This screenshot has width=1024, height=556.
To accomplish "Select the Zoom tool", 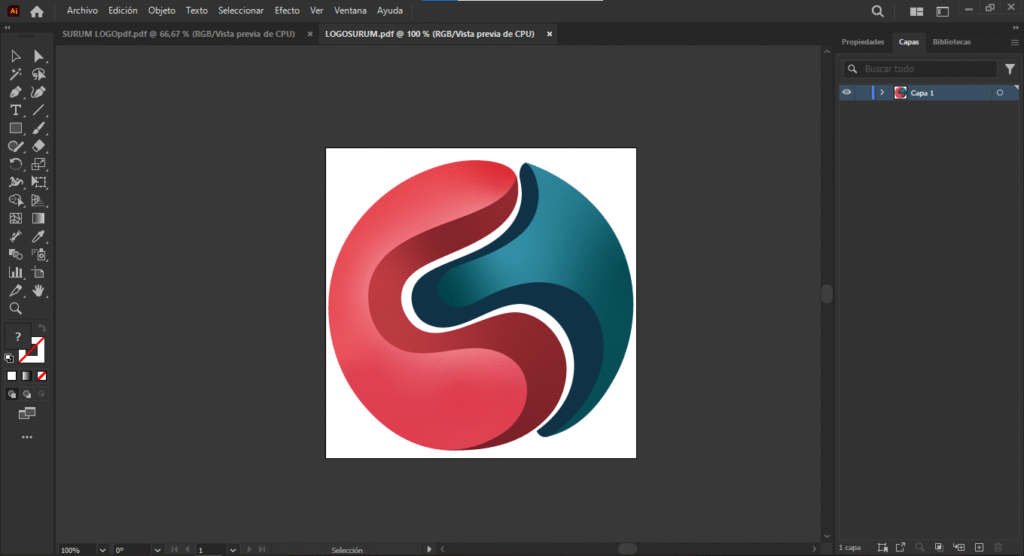I will pyautogui.click(x=16, y=308).
